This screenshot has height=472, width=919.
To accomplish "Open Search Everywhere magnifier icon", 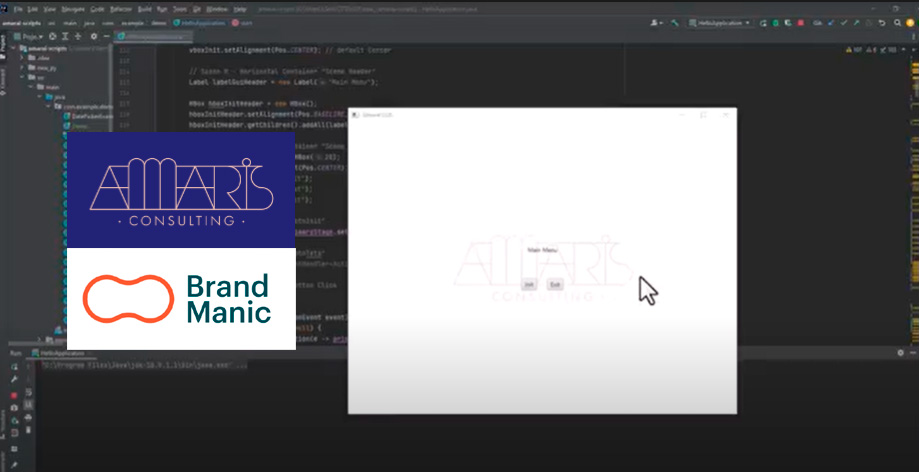I will 897,23.
